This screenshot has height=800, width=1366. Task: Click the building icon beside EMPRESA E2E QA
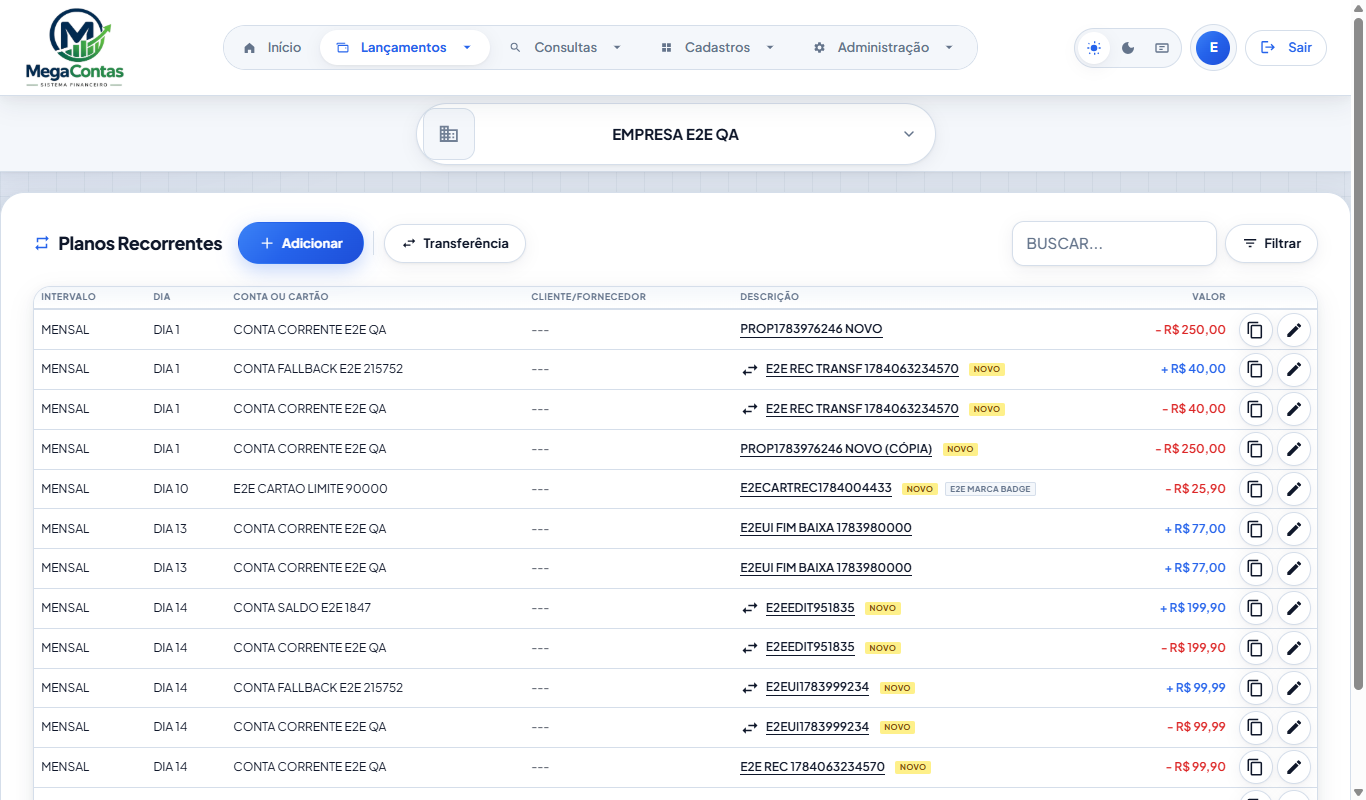click(449, 134)
